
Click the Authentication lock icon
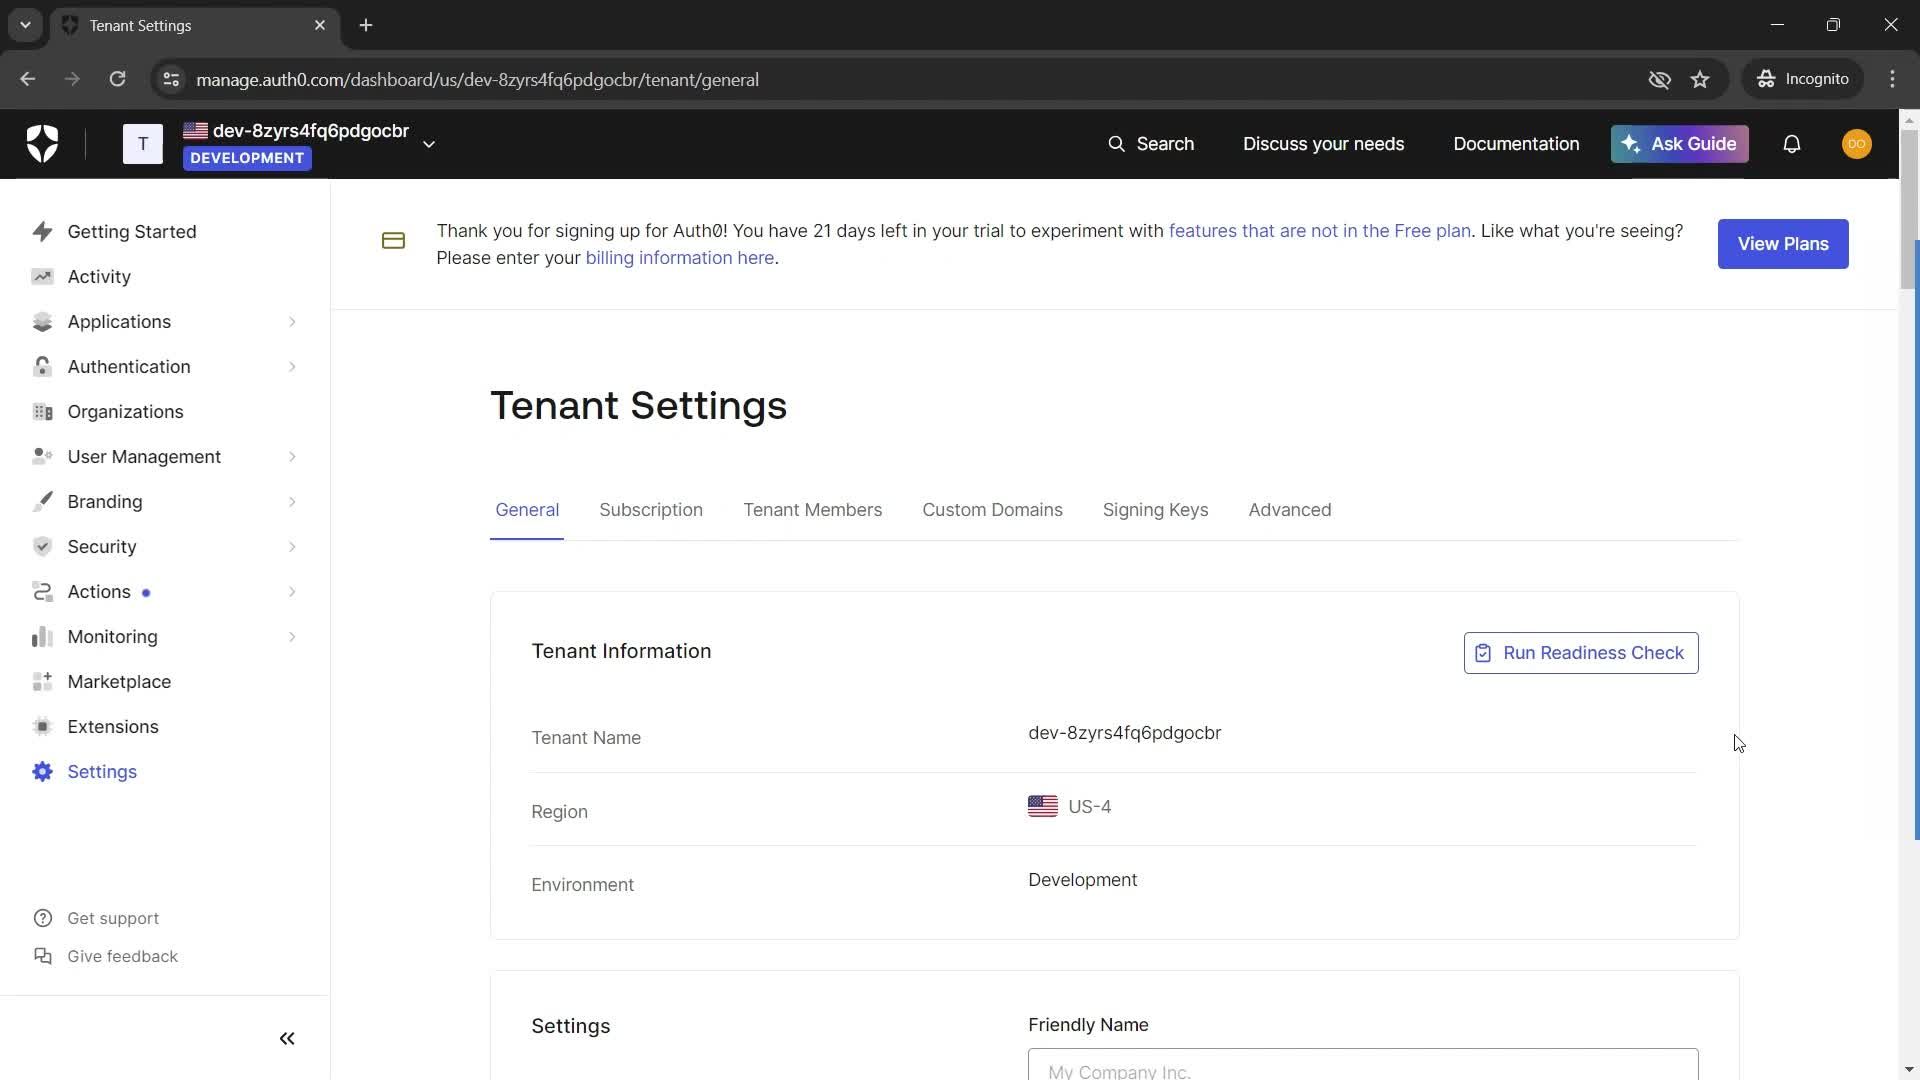pyautogui.click(x=42, y=367)
